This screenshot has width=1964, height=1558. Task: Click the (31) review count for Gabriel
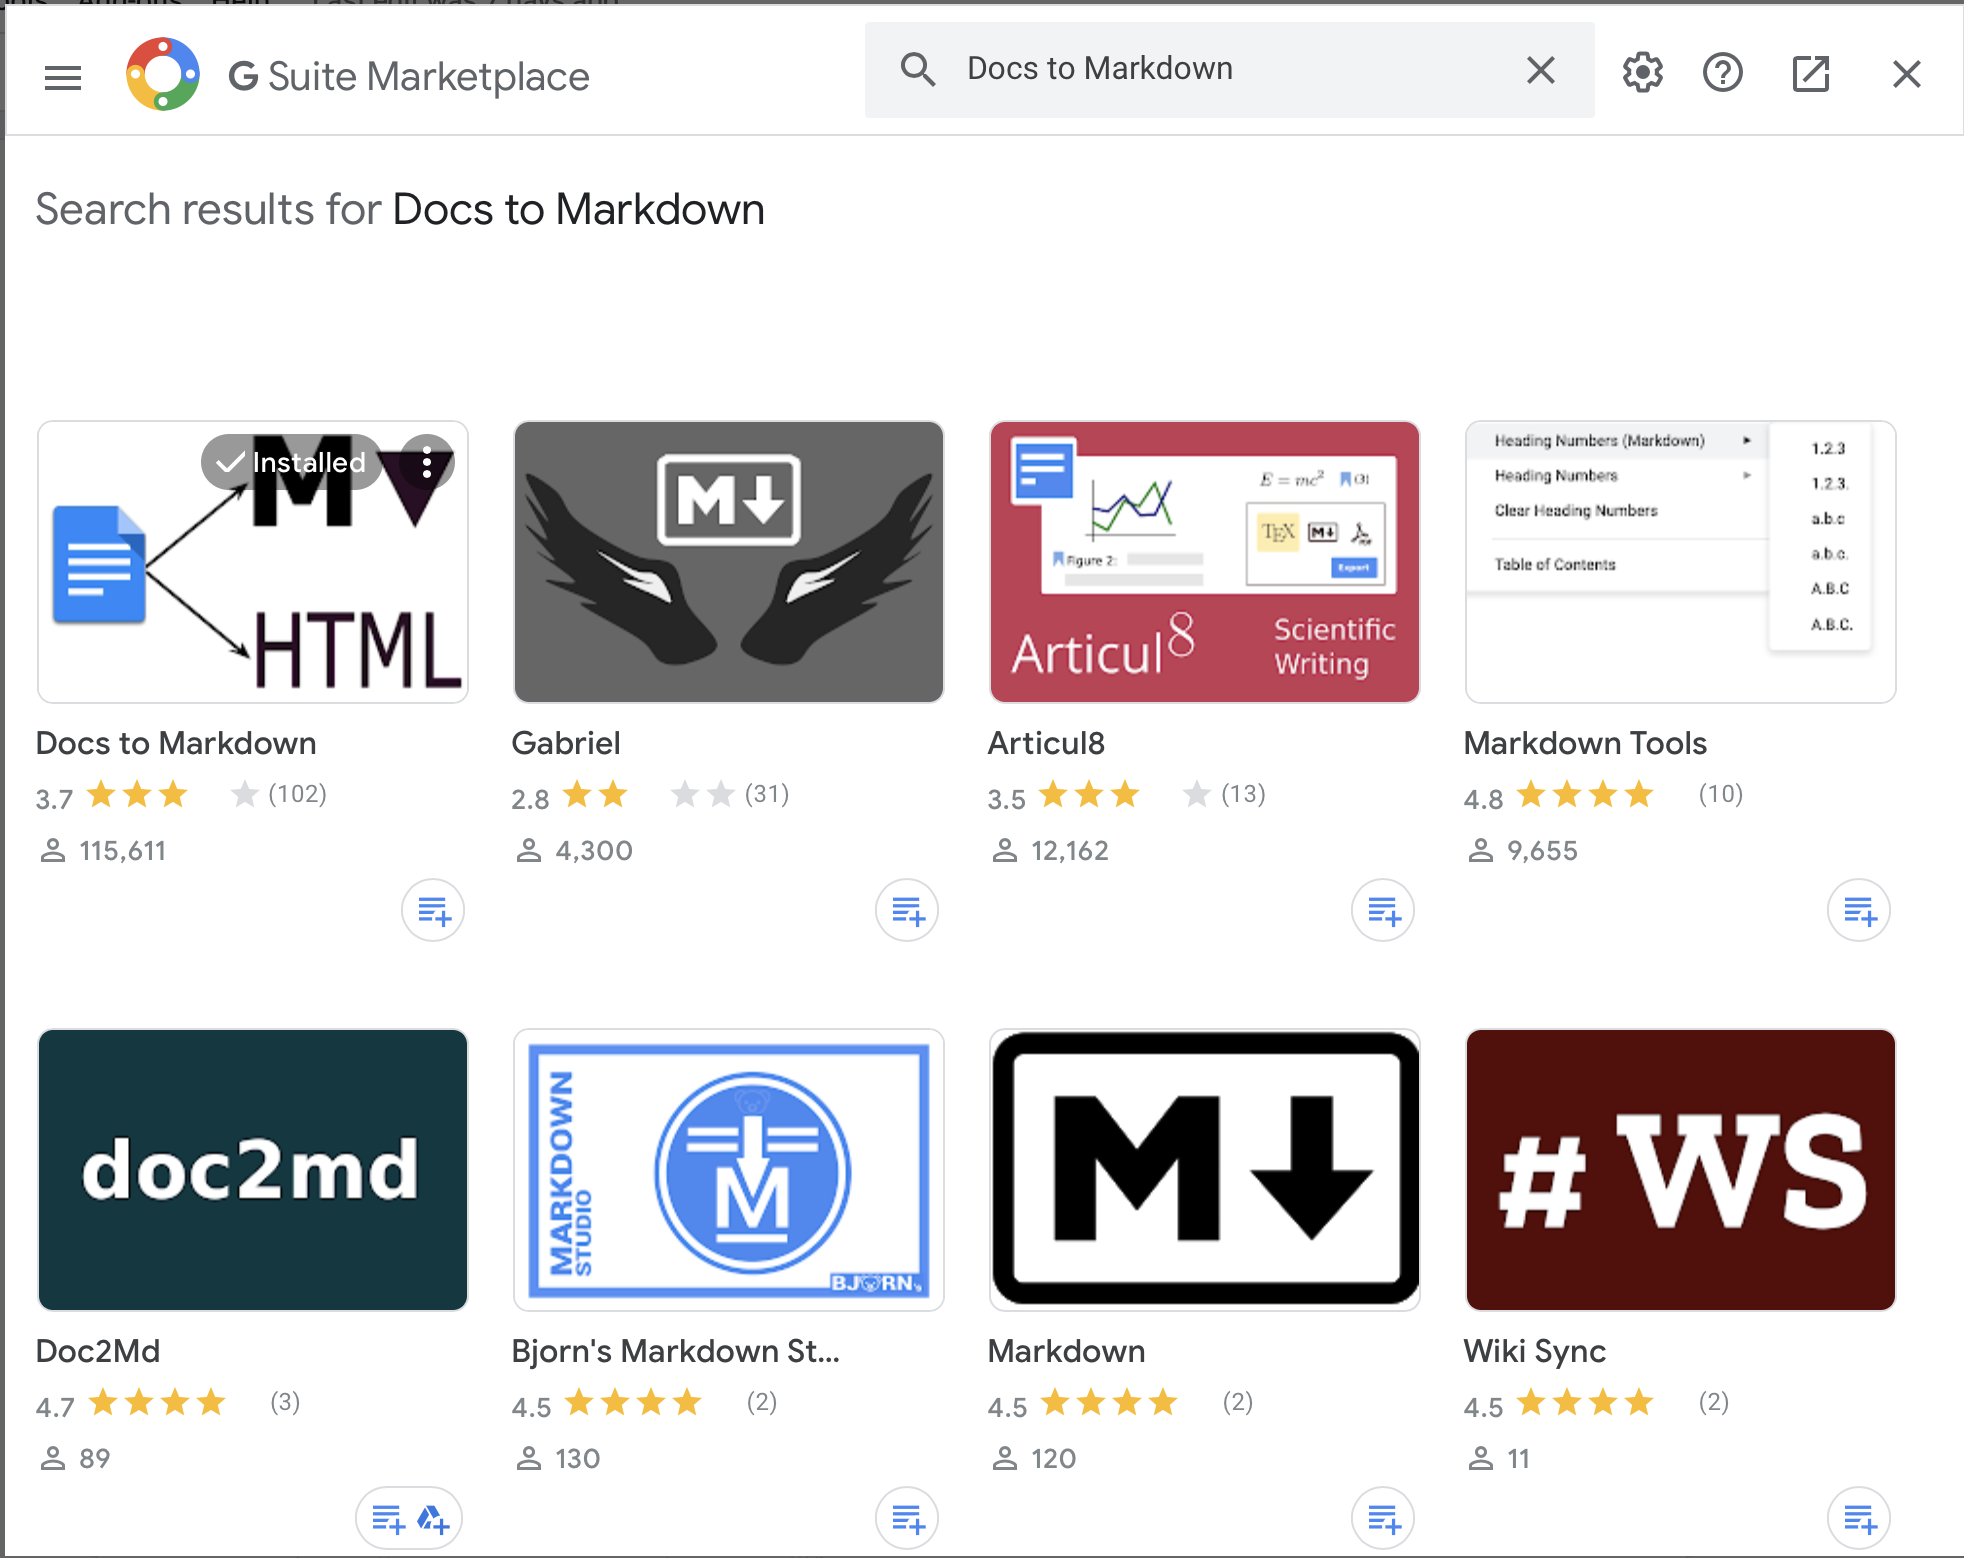tap(767, 794)
